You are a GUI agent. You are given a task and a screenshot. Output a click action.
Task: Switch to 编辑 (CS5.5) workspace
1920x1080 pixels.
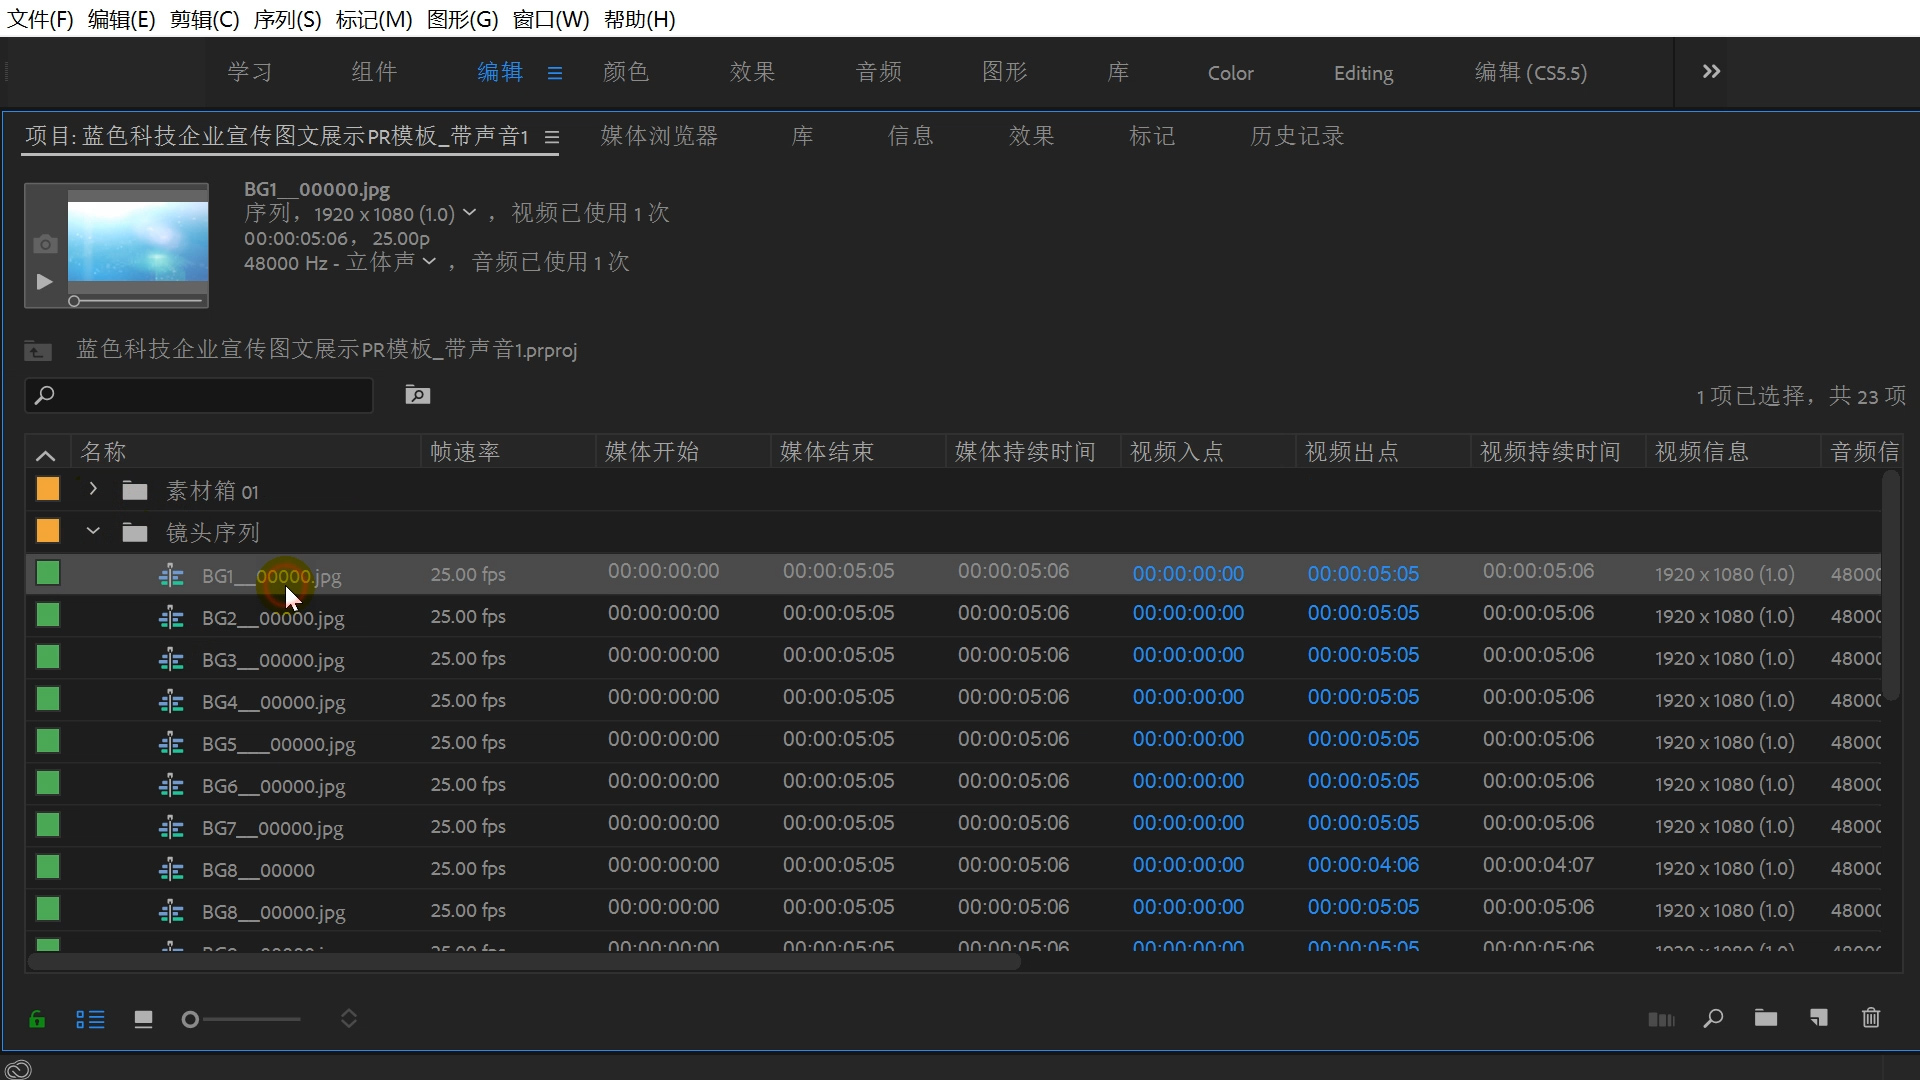pyautogui.click(x=1531, y=72)
